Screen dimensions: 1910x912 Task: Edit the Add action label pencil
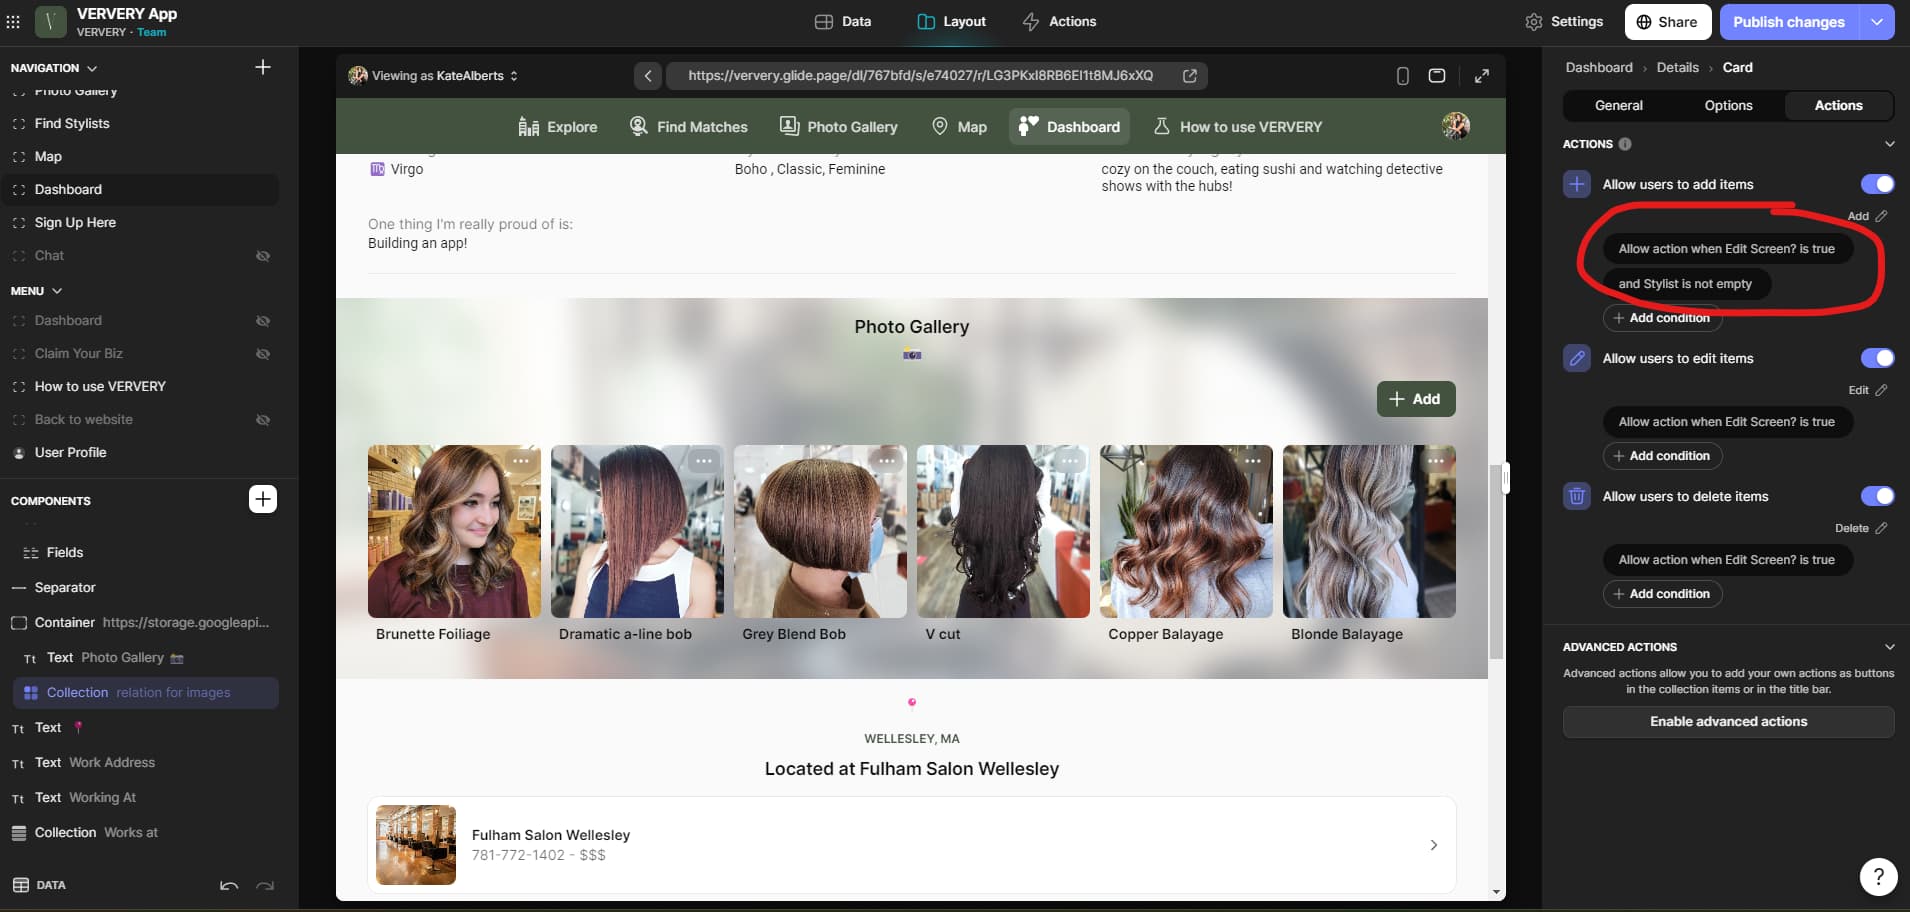pyautogui.click(x=1882, y=216)
